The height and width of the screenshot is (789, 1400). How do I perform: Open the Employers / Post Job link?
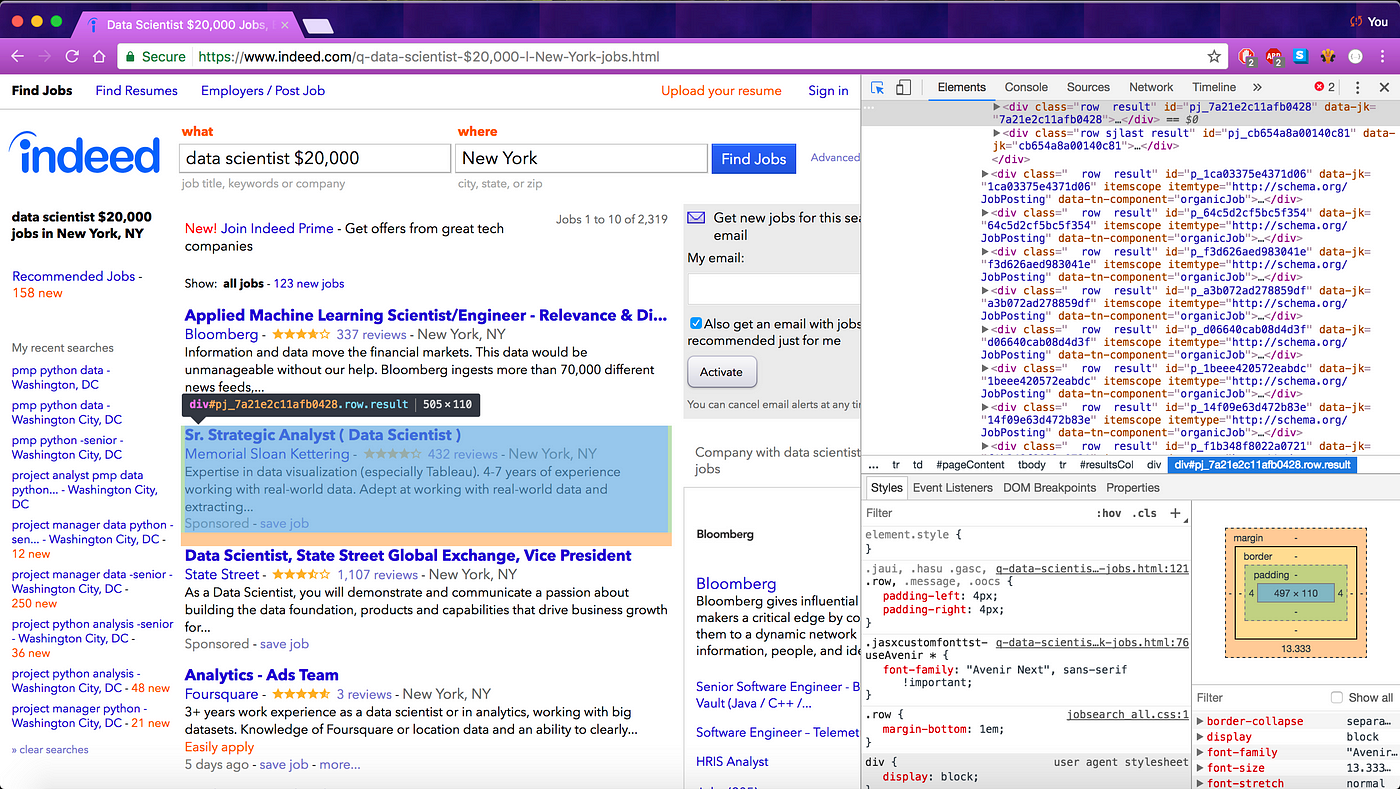[x=263, y=90]
